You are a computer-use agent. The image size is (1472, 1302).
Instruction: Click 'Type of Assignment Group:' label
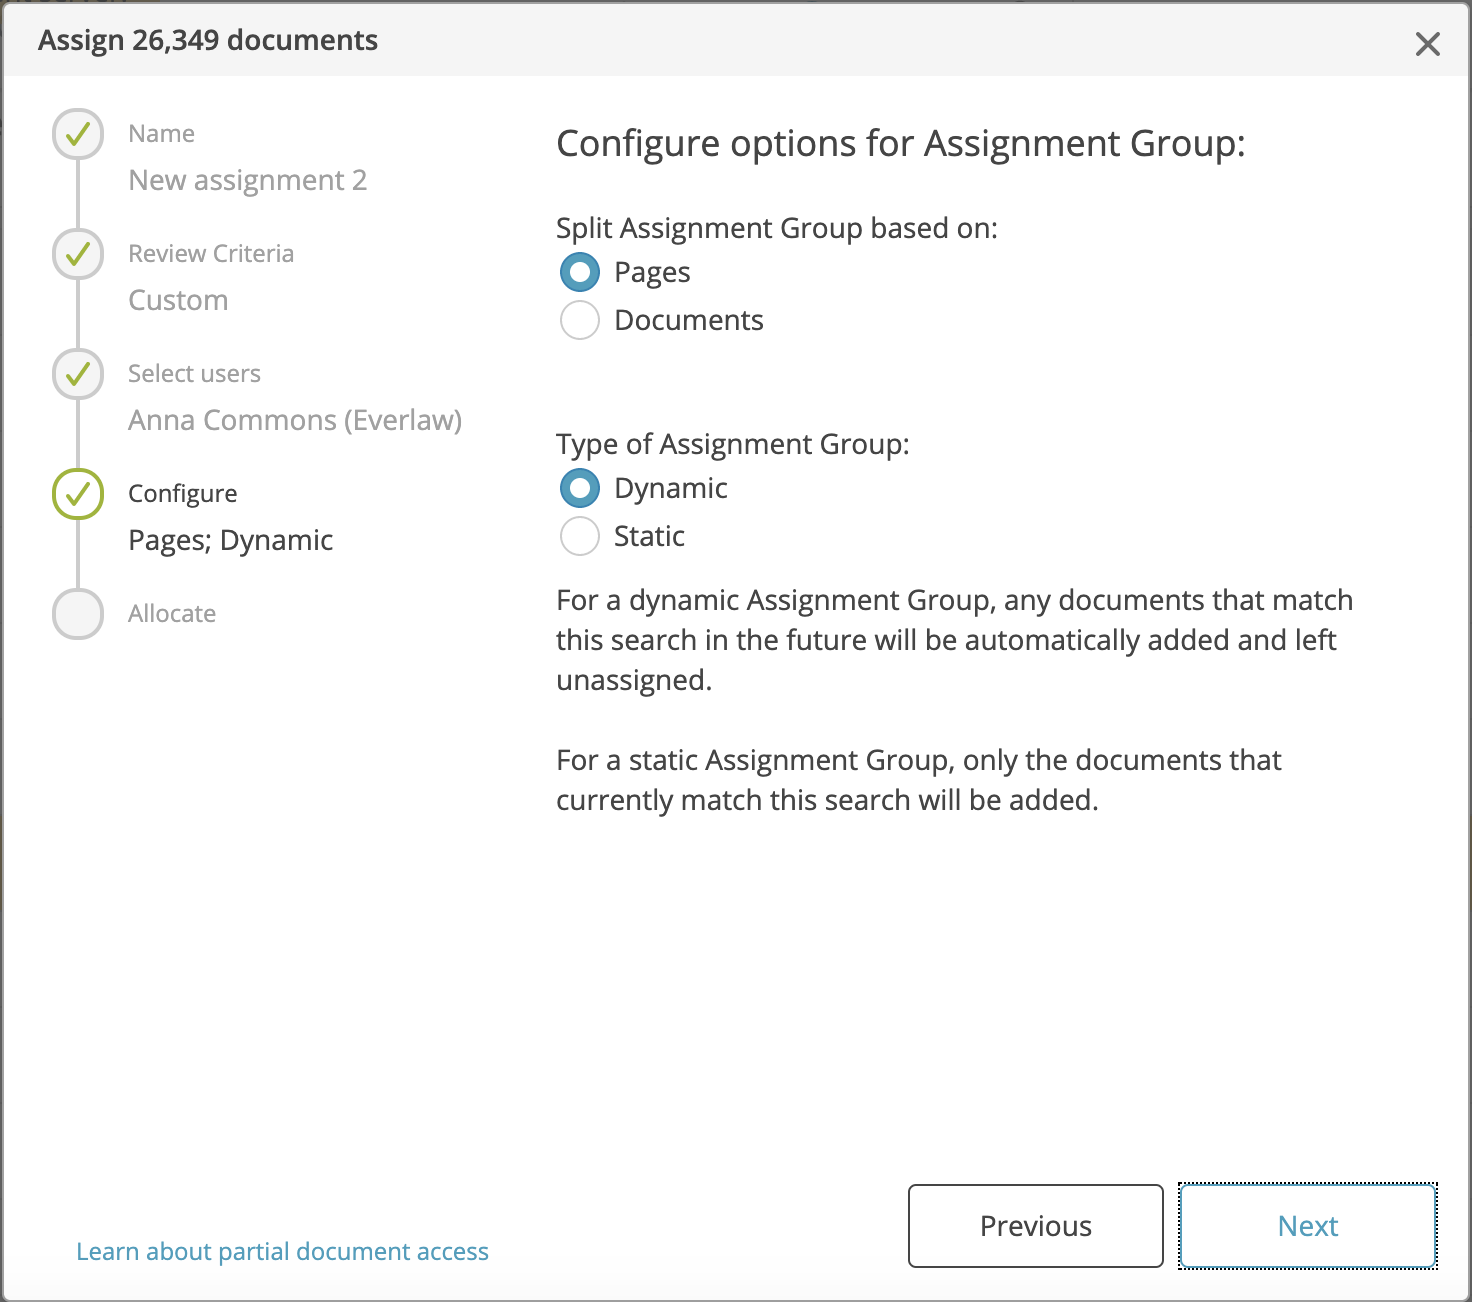pos(733,445)
